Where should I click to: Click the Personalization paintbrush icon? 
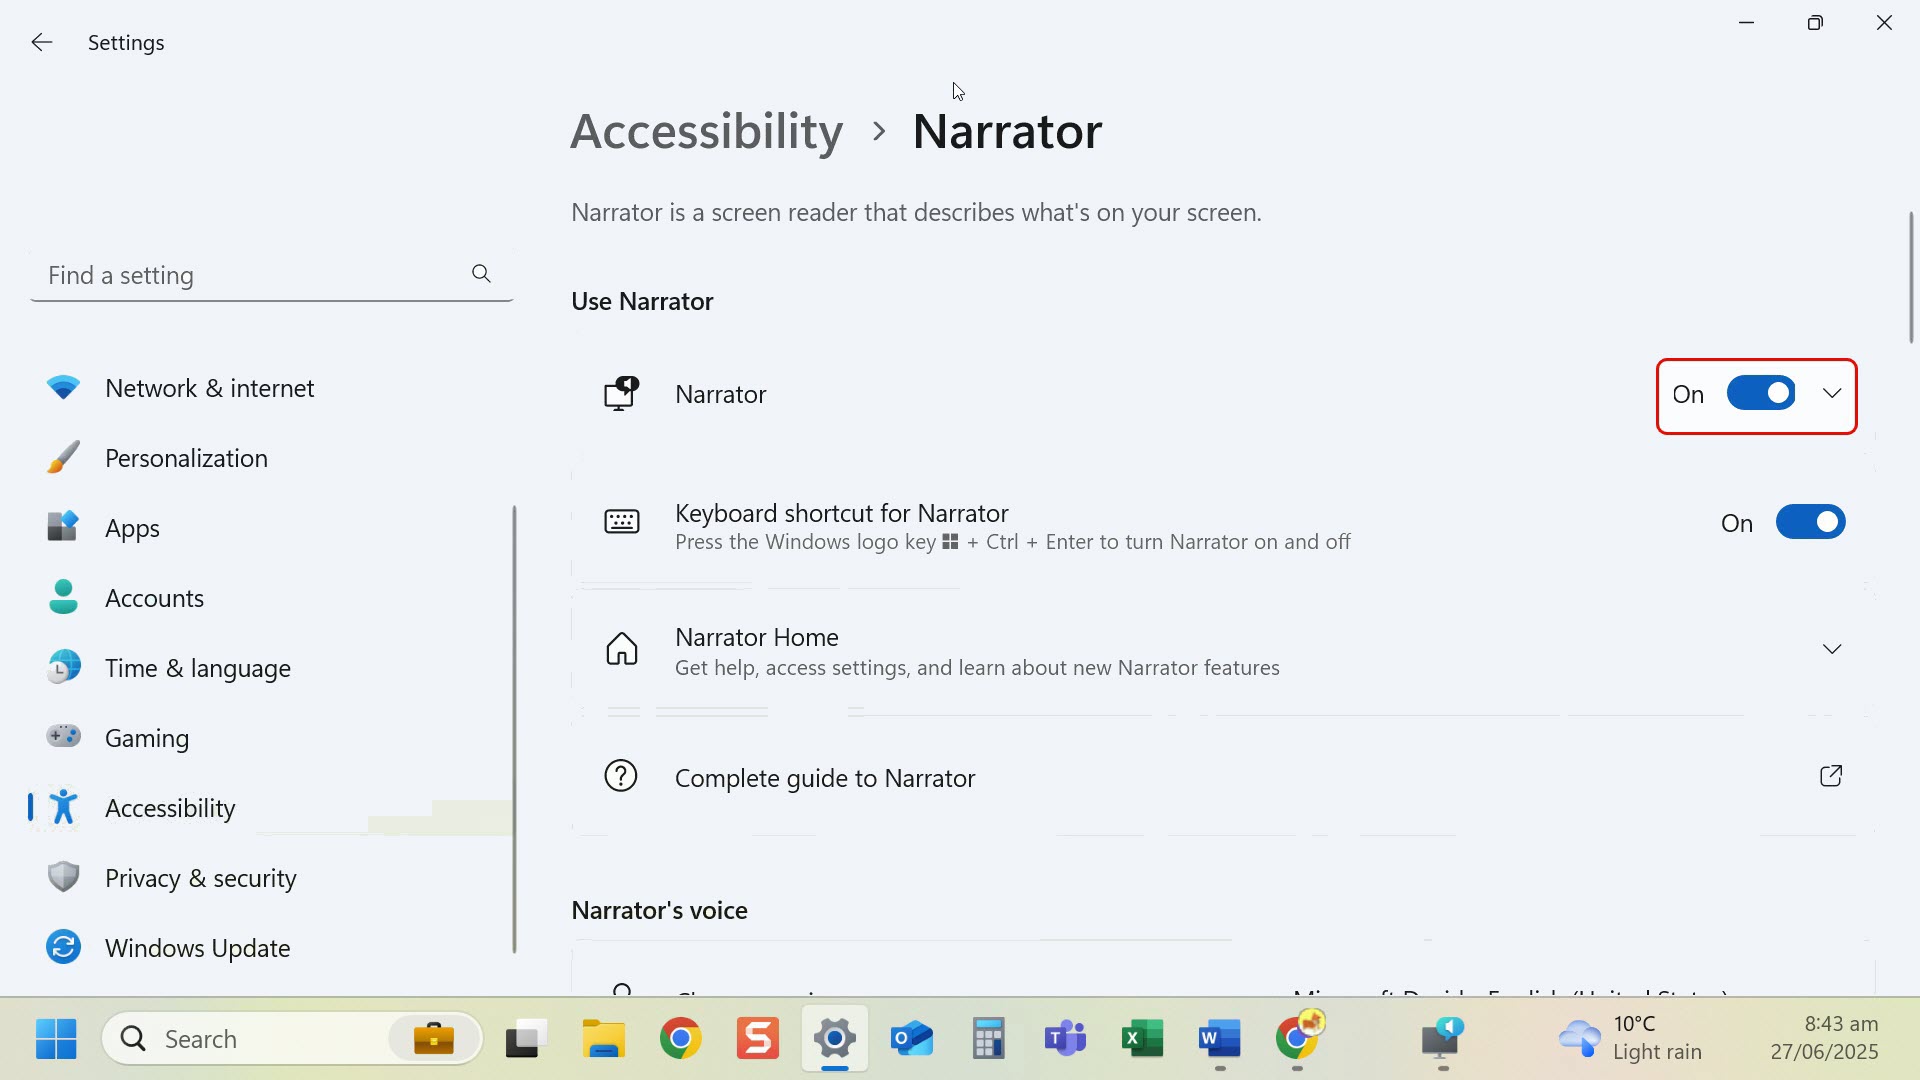[x=63, y=458]
